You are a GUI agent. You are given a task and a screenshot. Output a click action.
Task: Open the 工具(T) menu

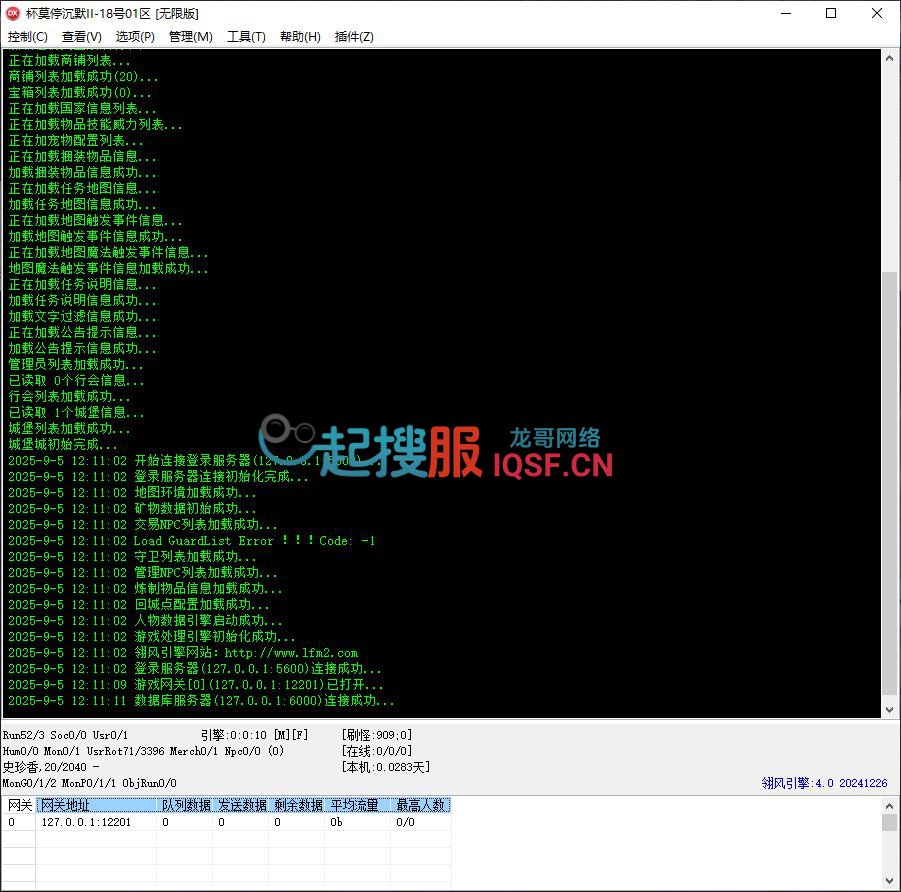246,37
